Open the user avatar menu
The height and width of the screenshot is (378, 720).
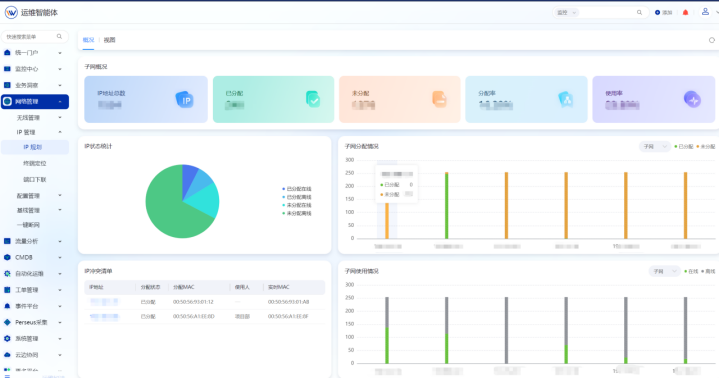tap(705, 12)
